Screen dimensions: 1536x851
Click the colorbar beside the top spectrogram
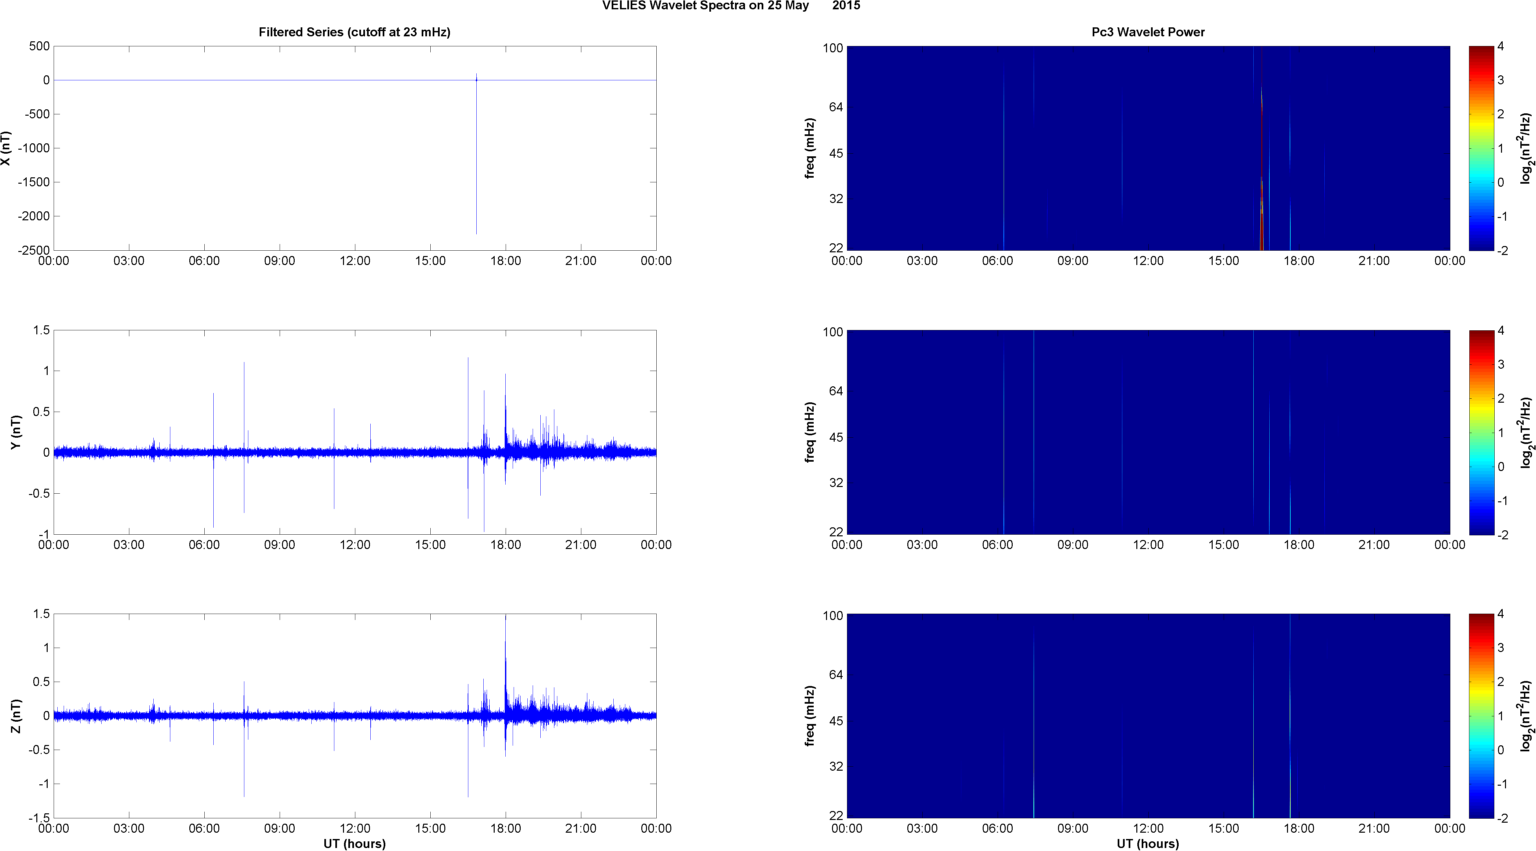coord(1481,148)
